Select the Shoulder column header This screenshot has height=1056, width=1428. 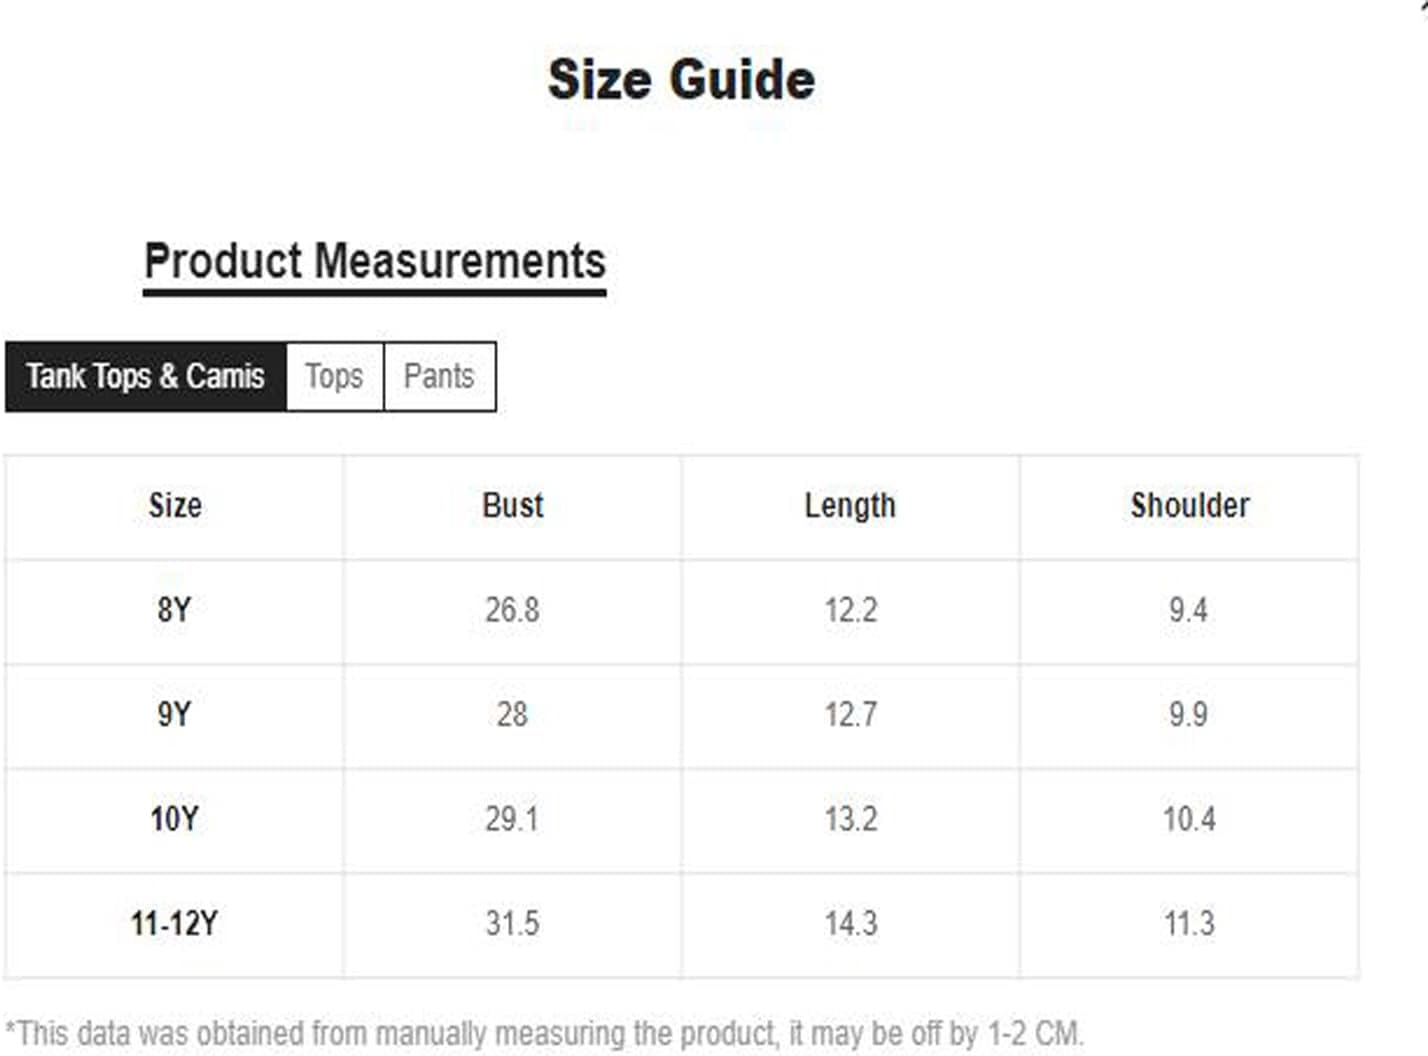tap(1190, 506)
